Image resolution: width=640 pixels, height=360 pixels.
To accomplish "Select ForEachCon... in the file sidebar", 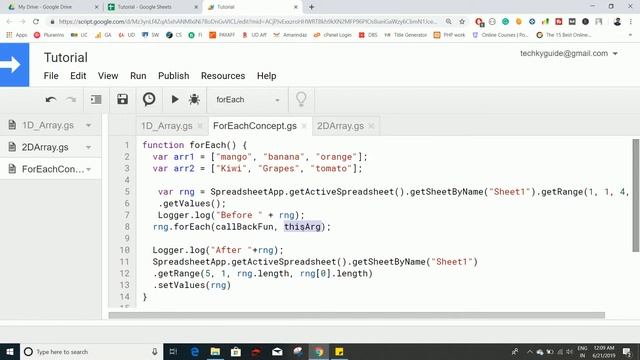I will 53,169.
